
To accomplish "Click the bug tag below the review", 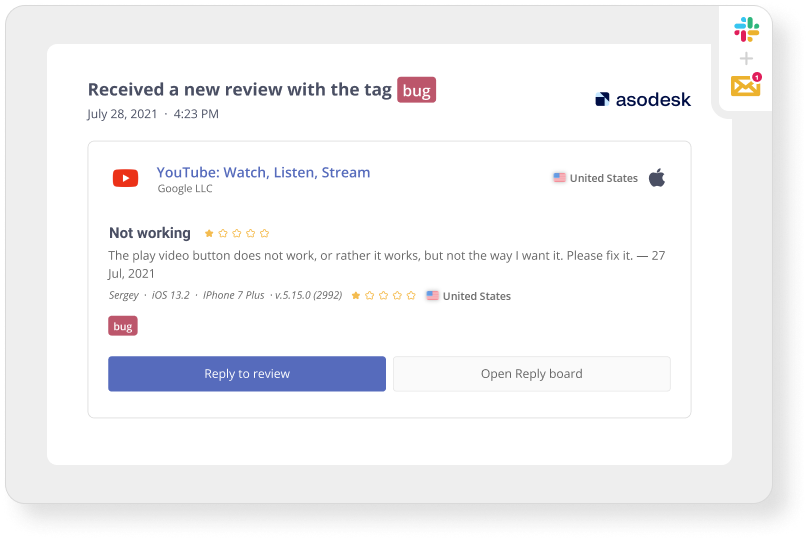I will point(123,326).
